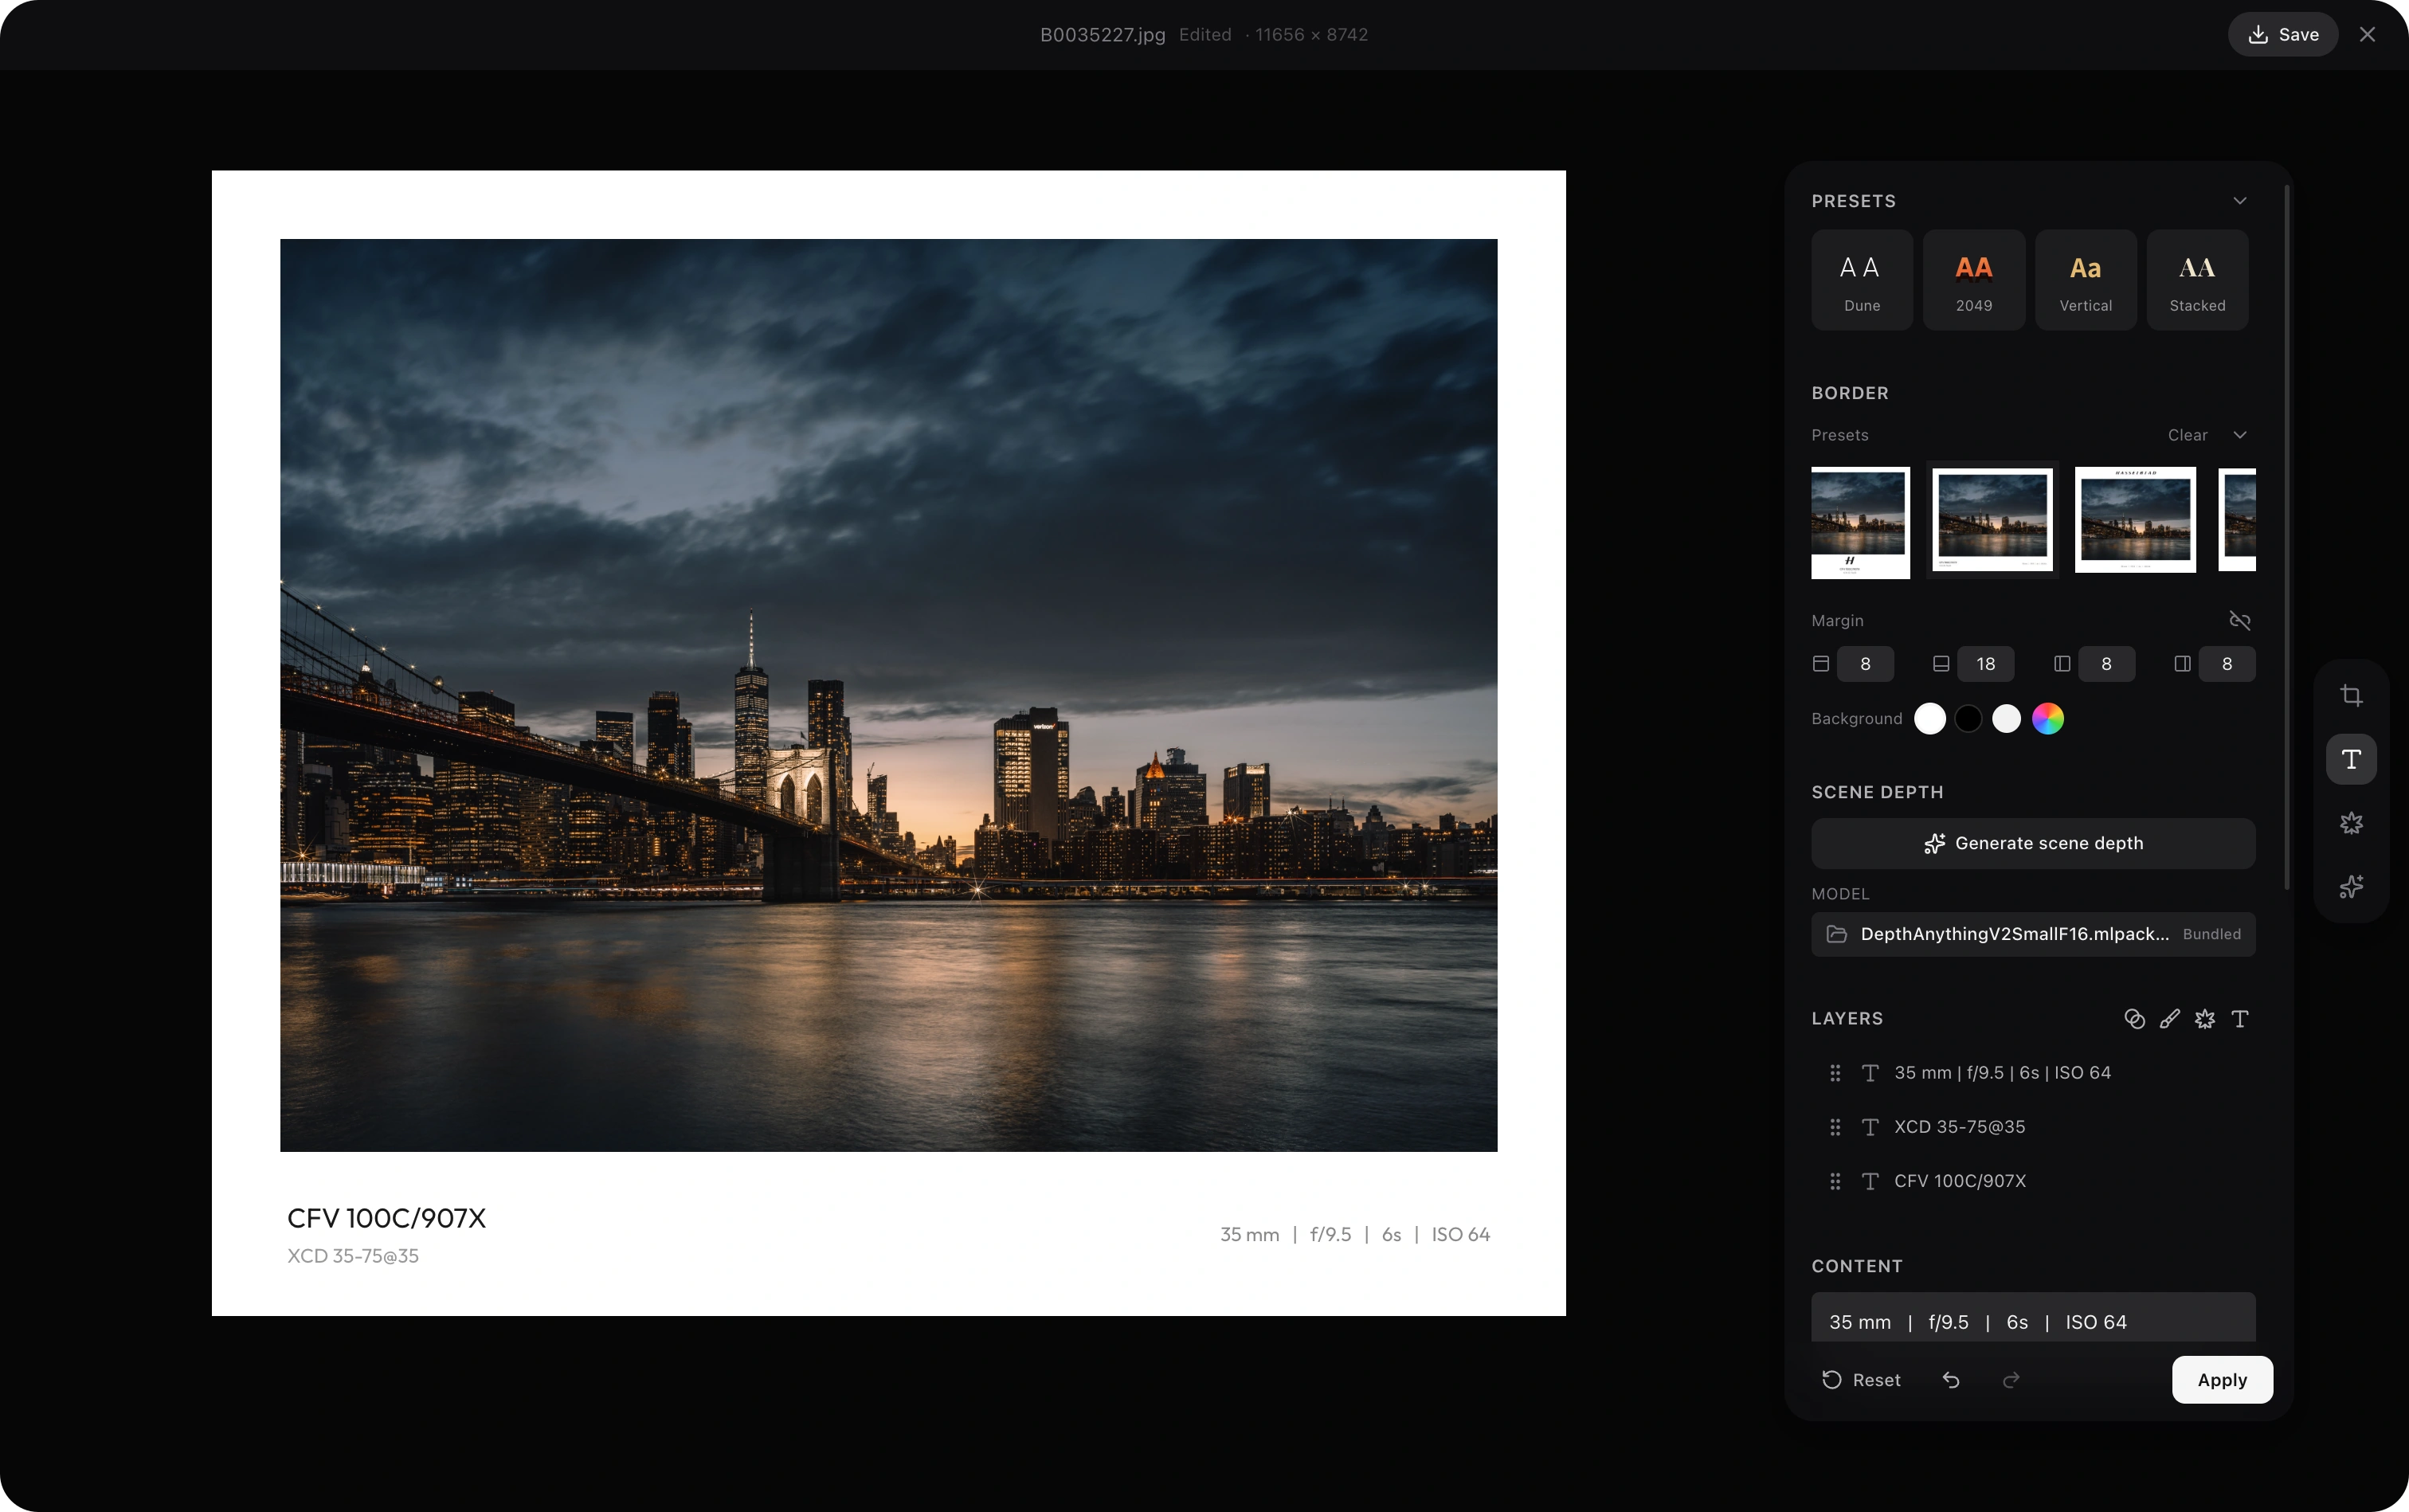Image resolution: width=2409 pixels, height=1512 pixels.
Task: Open the maple leaf tool in sidebar
Action: 2351,823
